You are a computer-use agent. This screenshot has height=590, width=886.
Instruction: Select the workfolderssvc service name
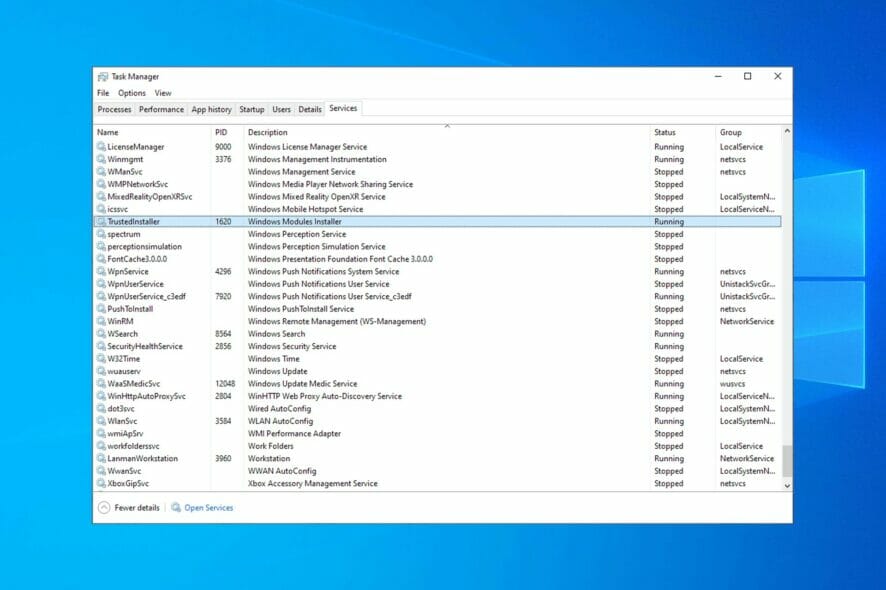(x=133, y=446)
